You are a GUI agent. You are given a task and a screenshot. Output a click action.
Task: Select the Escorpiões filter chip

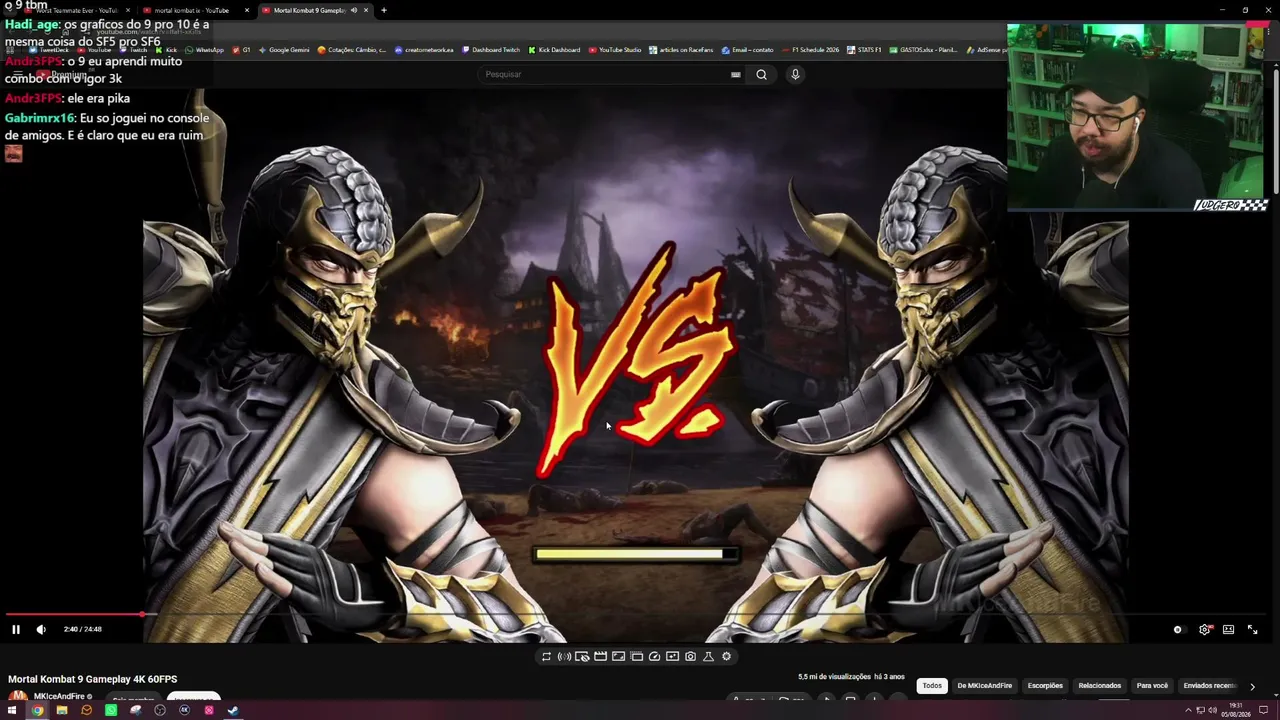click(x=1045, y=686)
